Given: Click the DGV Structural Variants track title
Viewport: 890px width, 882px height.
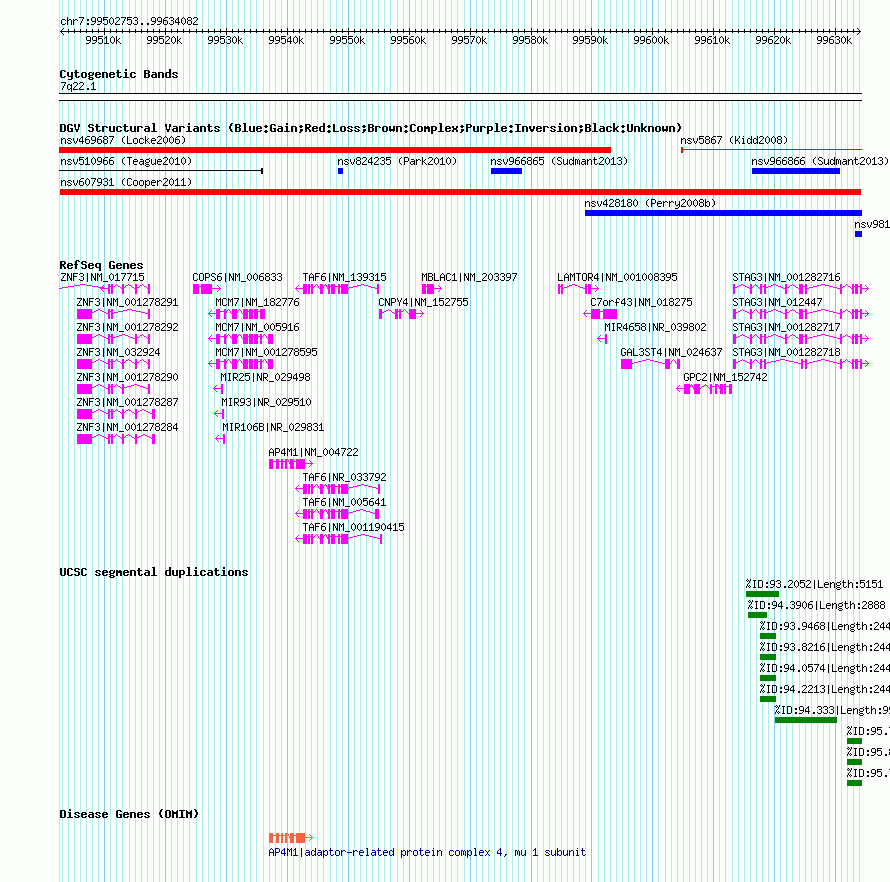Looking at the screenshot, I should tap(370, 128).
